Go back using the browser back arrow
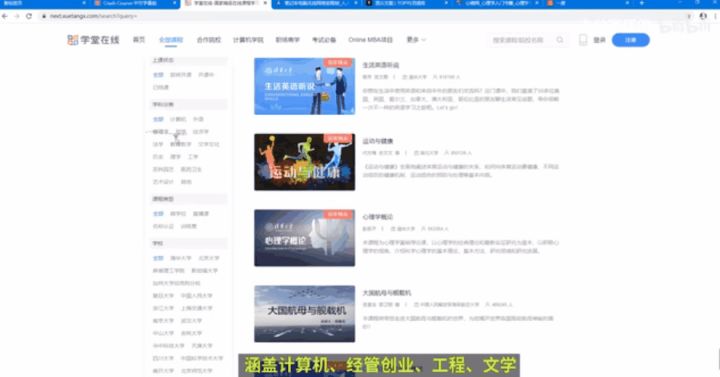This screenshot has width=720, height=377. (x=5, y=16)
